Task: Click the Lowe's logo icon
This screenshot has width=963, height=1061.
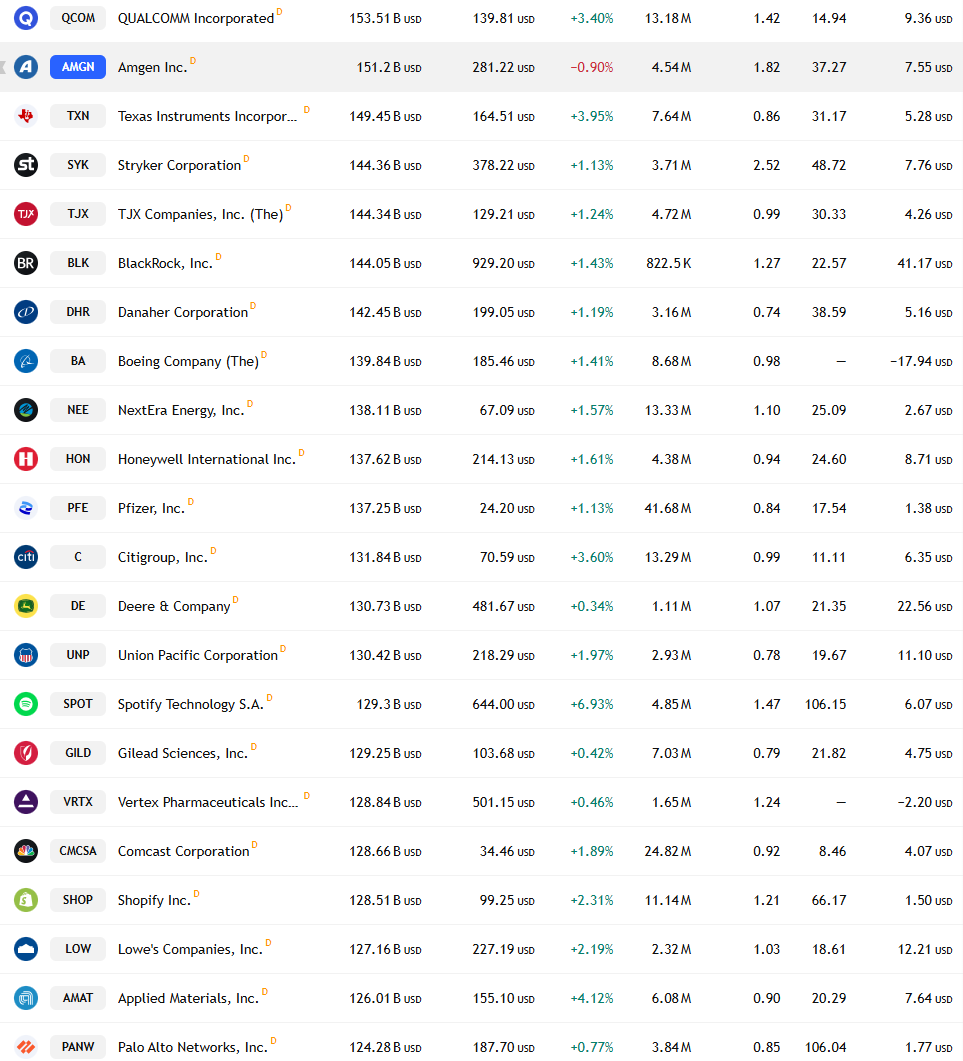Action: tap(26, 949)
